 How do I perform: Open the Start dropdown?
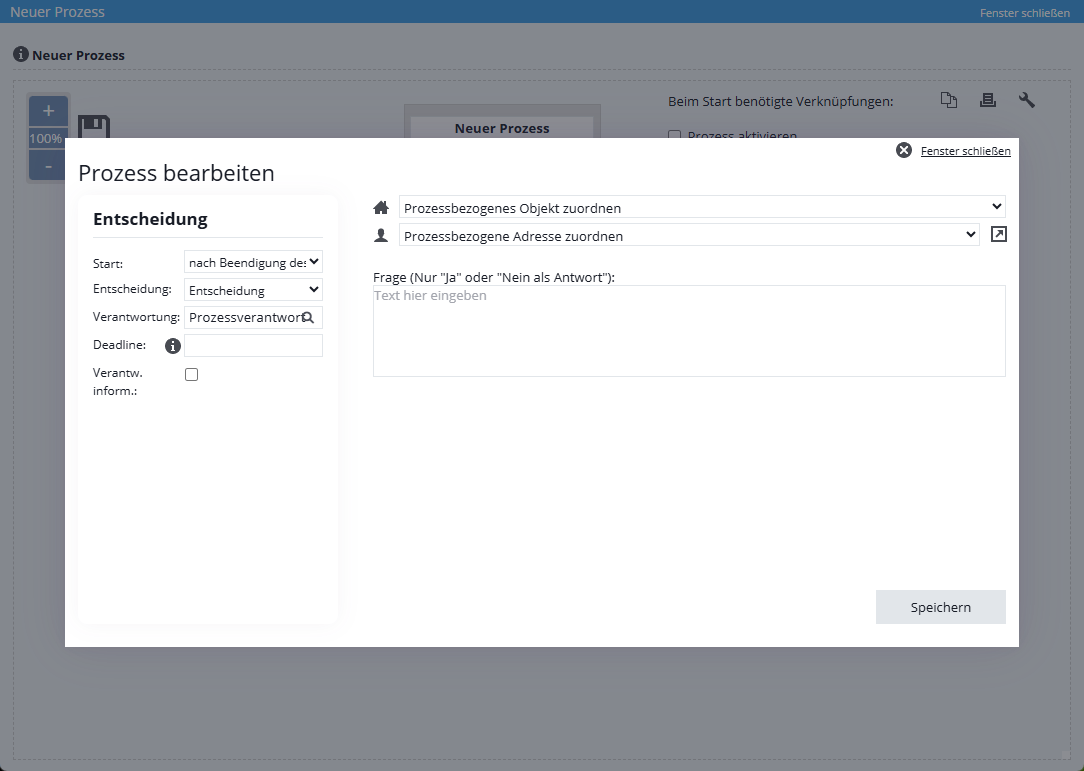[x=253, y=262]
